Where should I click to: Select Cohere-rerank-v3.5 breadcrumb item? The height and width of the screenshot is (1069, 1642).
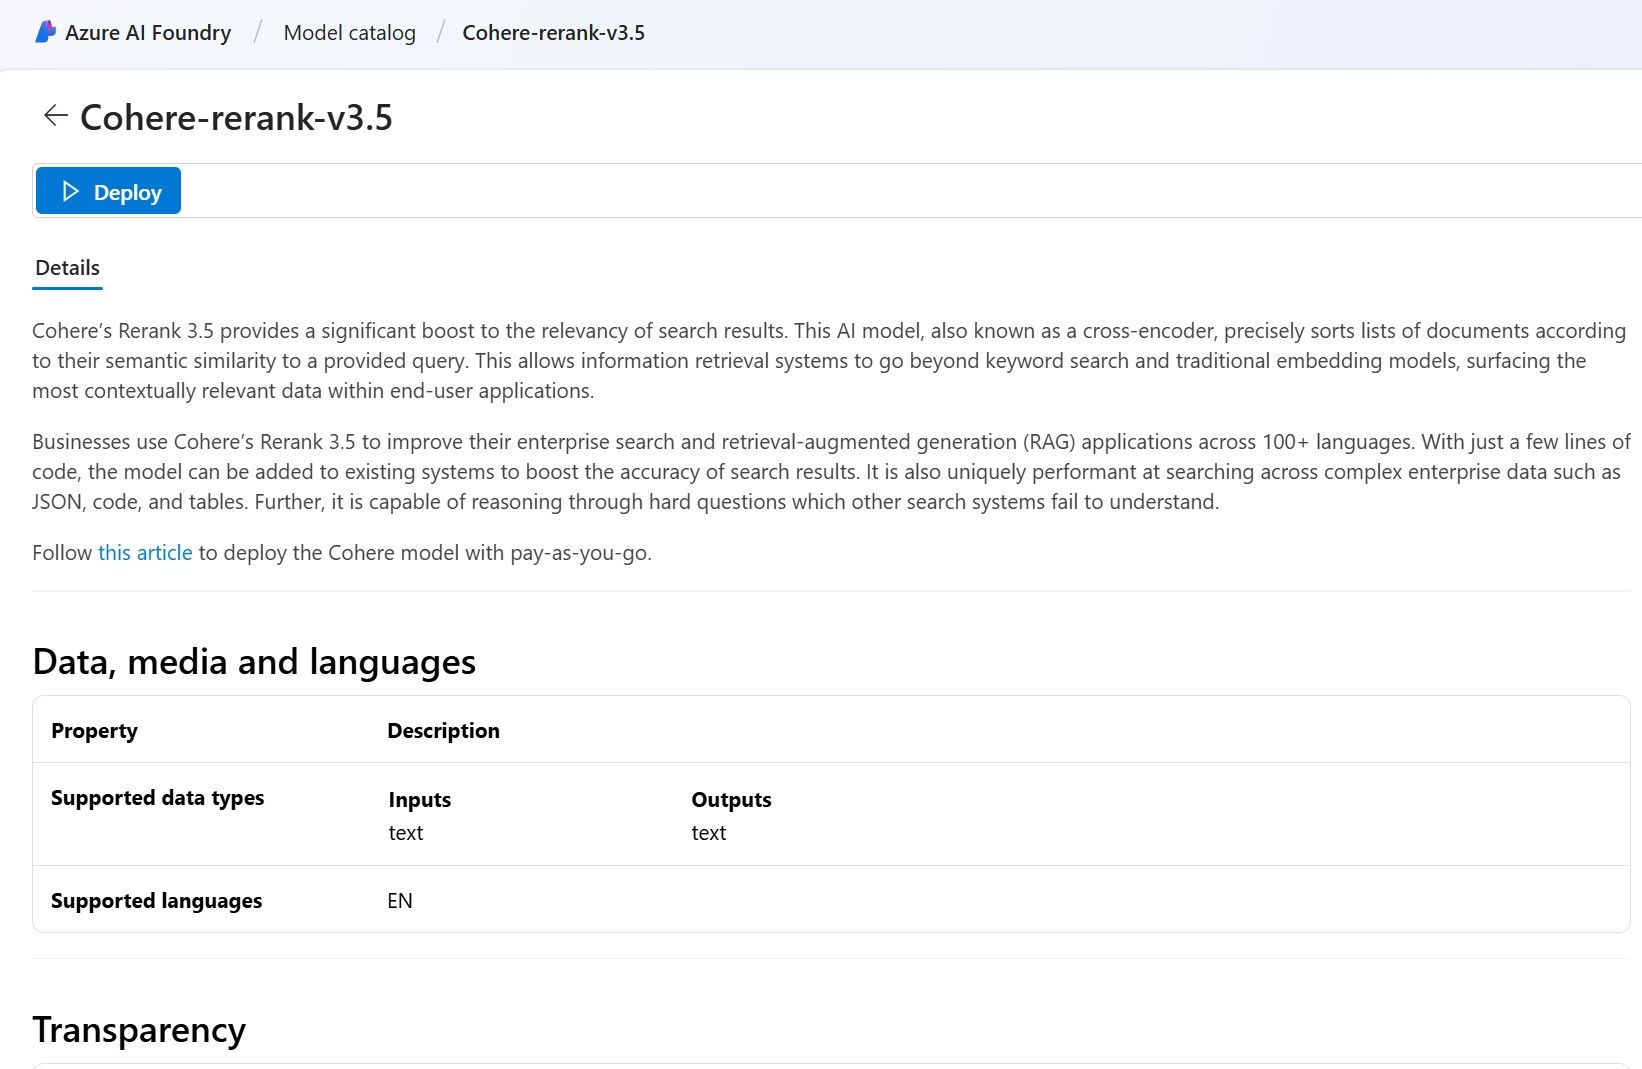(553, 32)
